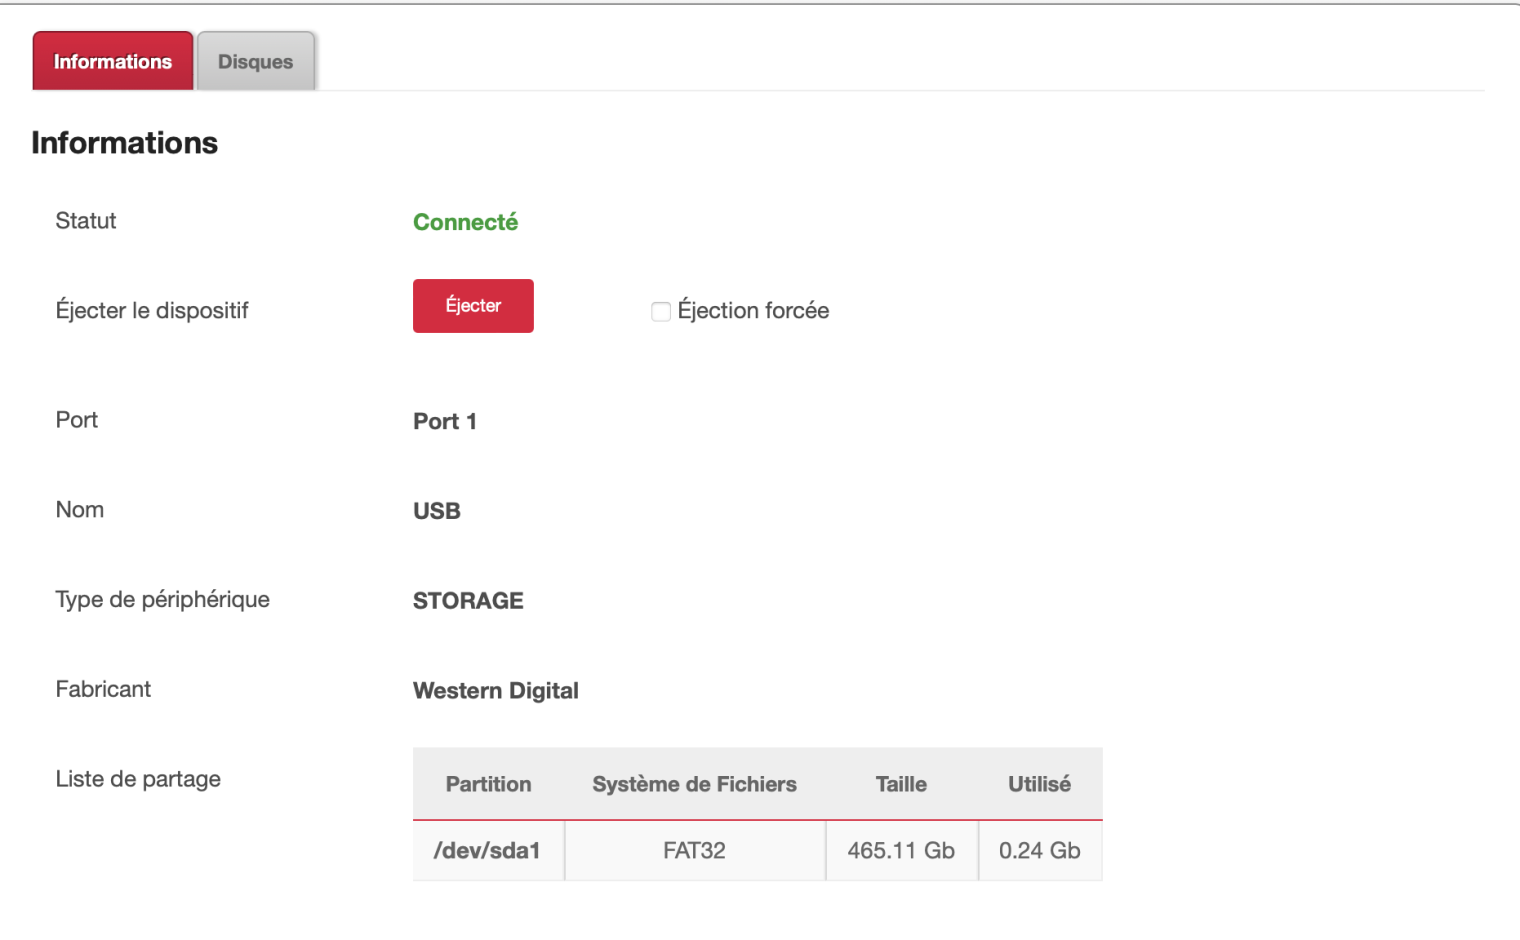This screenshot has width=1520, height=940.
Task: Click the Partition column header
Action: pos(488,784)
